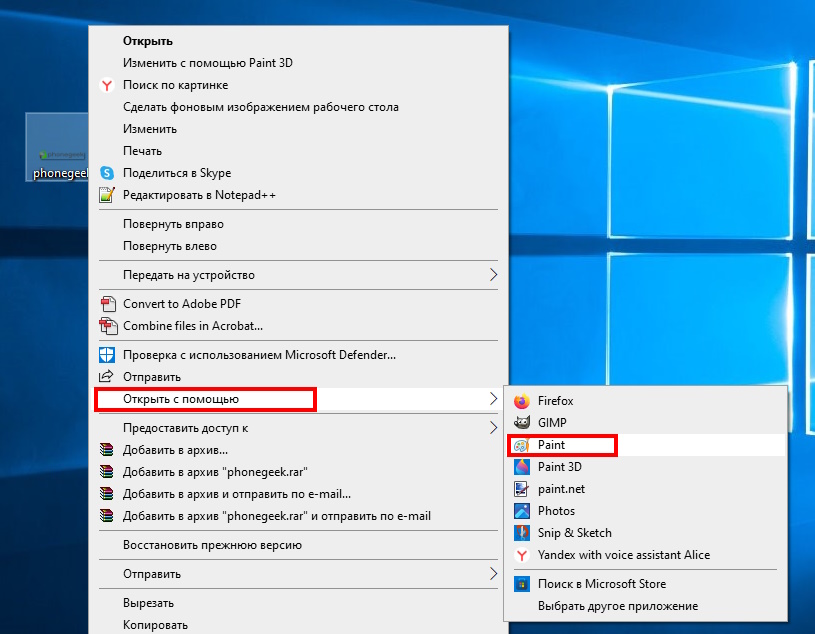Choose Добавить в архив "phonegeek.rar"
The height and width of the screenshot is (634, 815).
point(215,472)
